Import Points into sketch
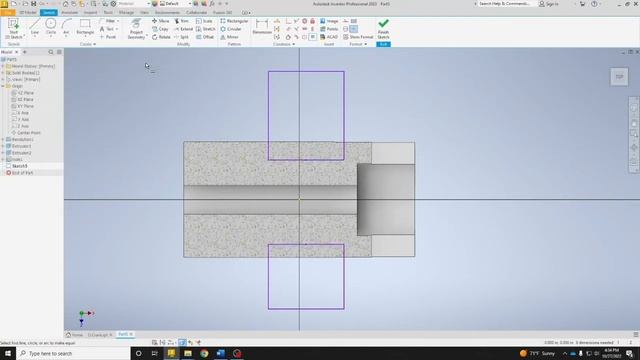The height and width of the screenshot is (360, 640). [329, 29]
